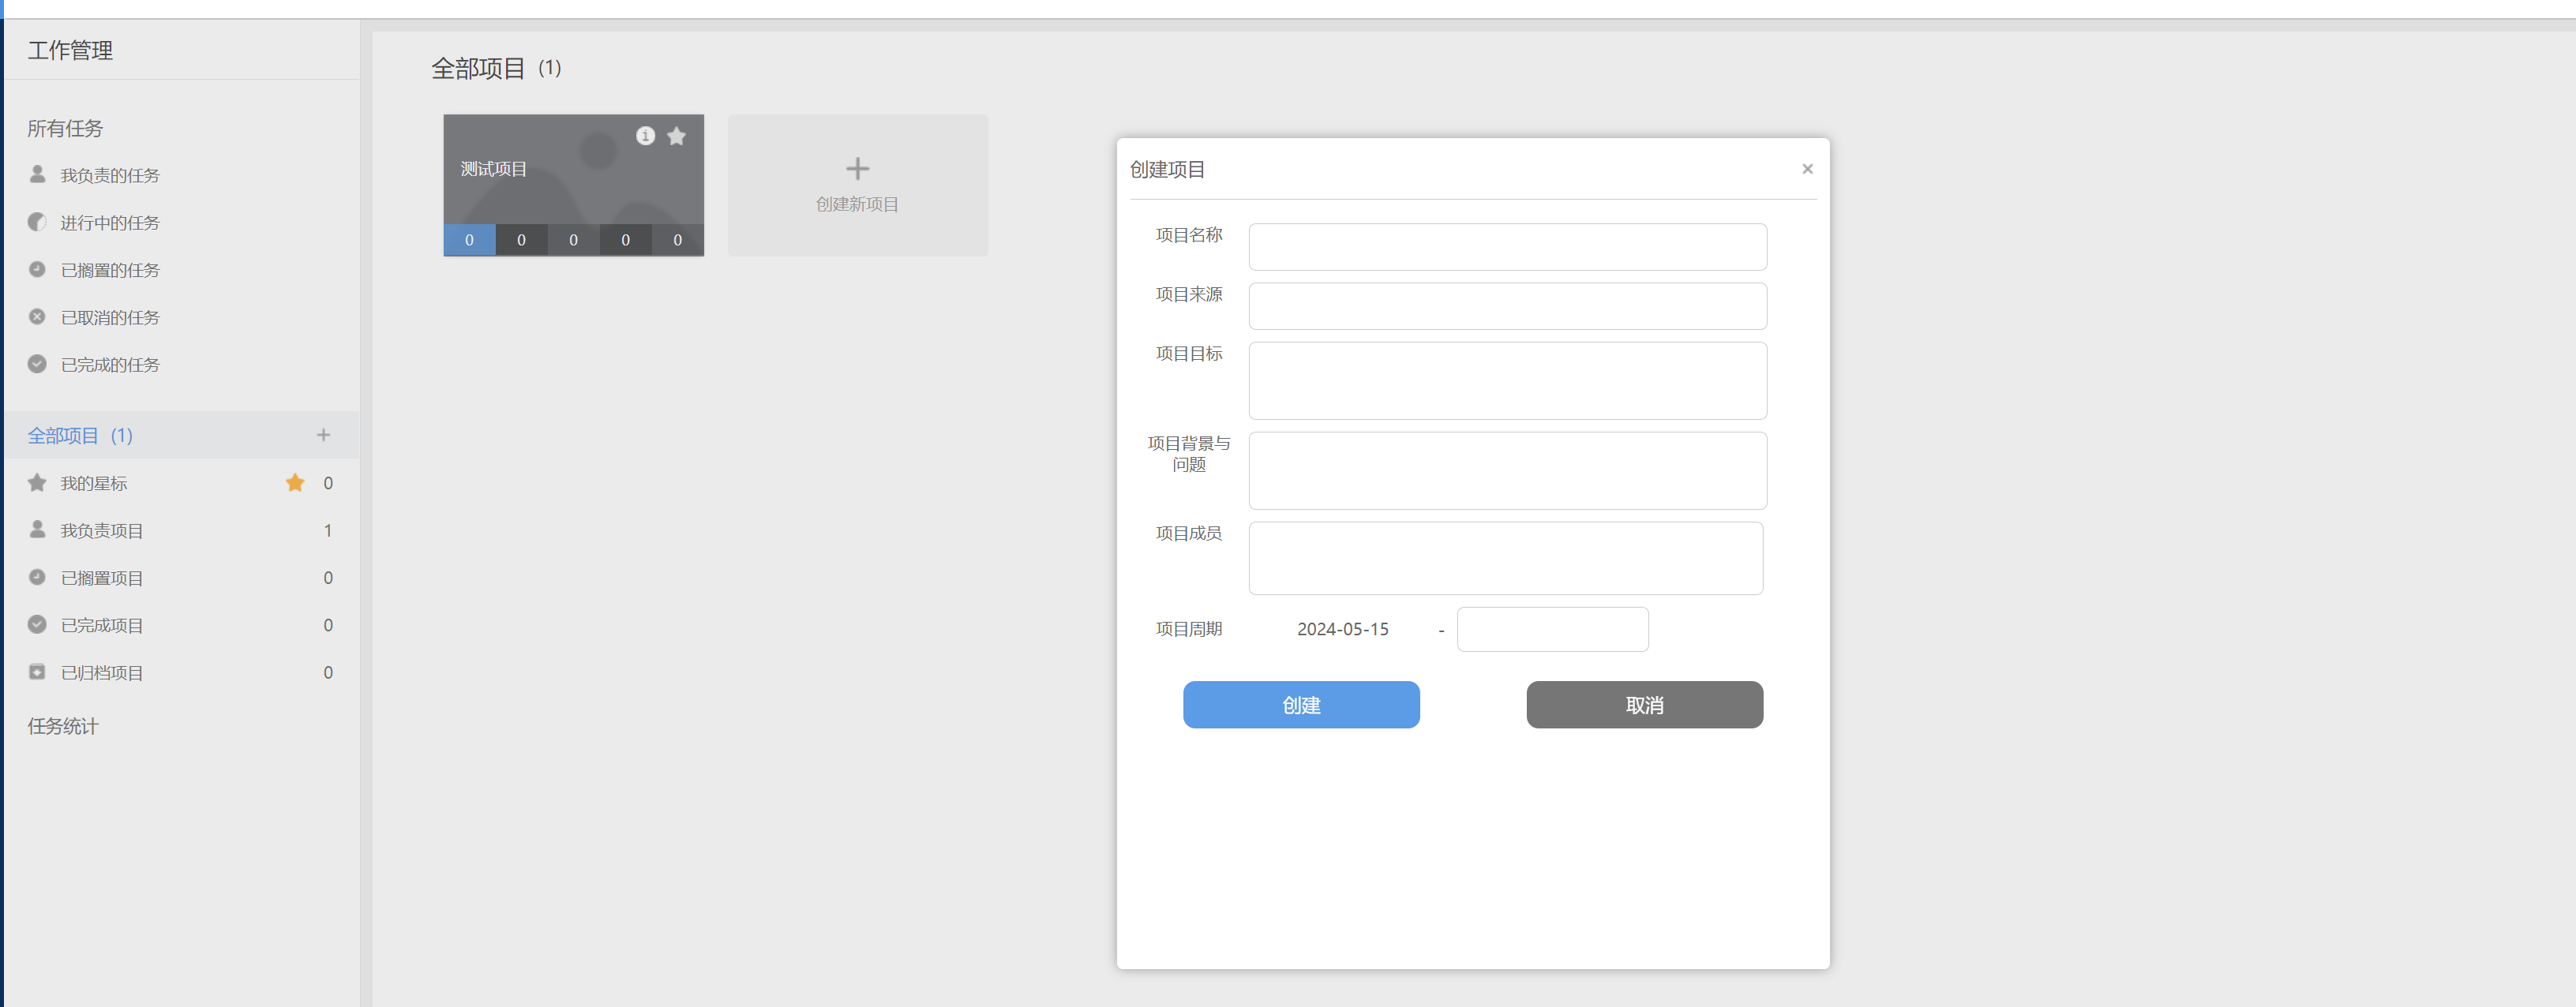Open 已完成的任务 list
The height and width of the screenshot is (1007, 2576).
(110, 365)
